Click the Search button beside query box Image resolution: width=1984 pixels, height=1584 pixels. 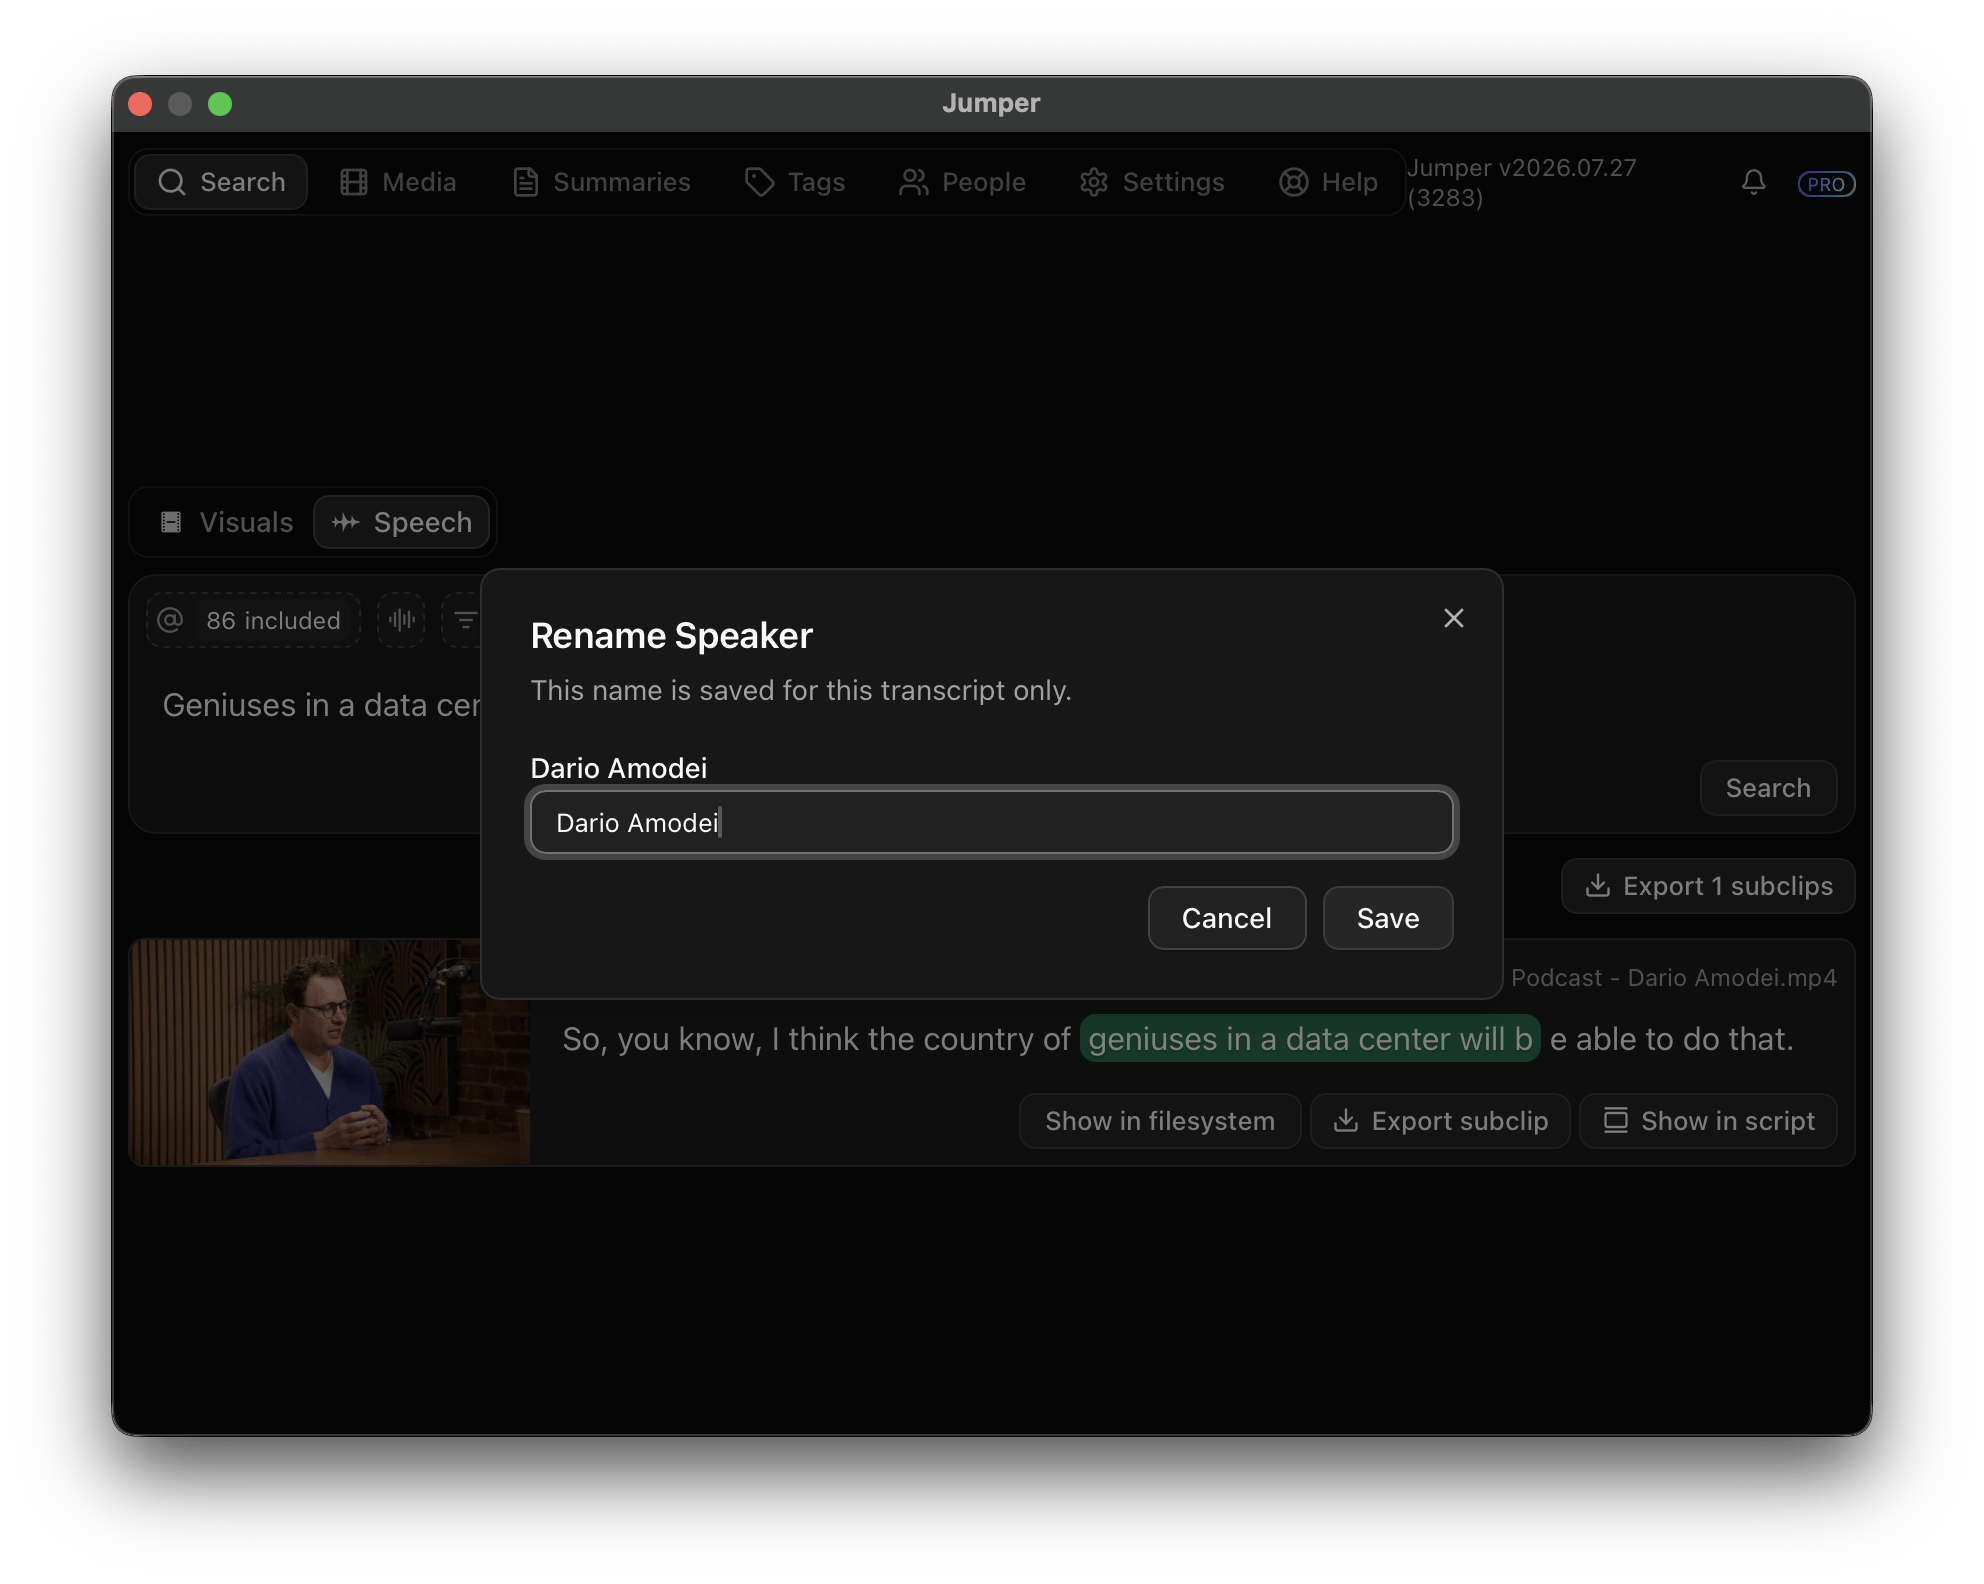point(1768,788)
